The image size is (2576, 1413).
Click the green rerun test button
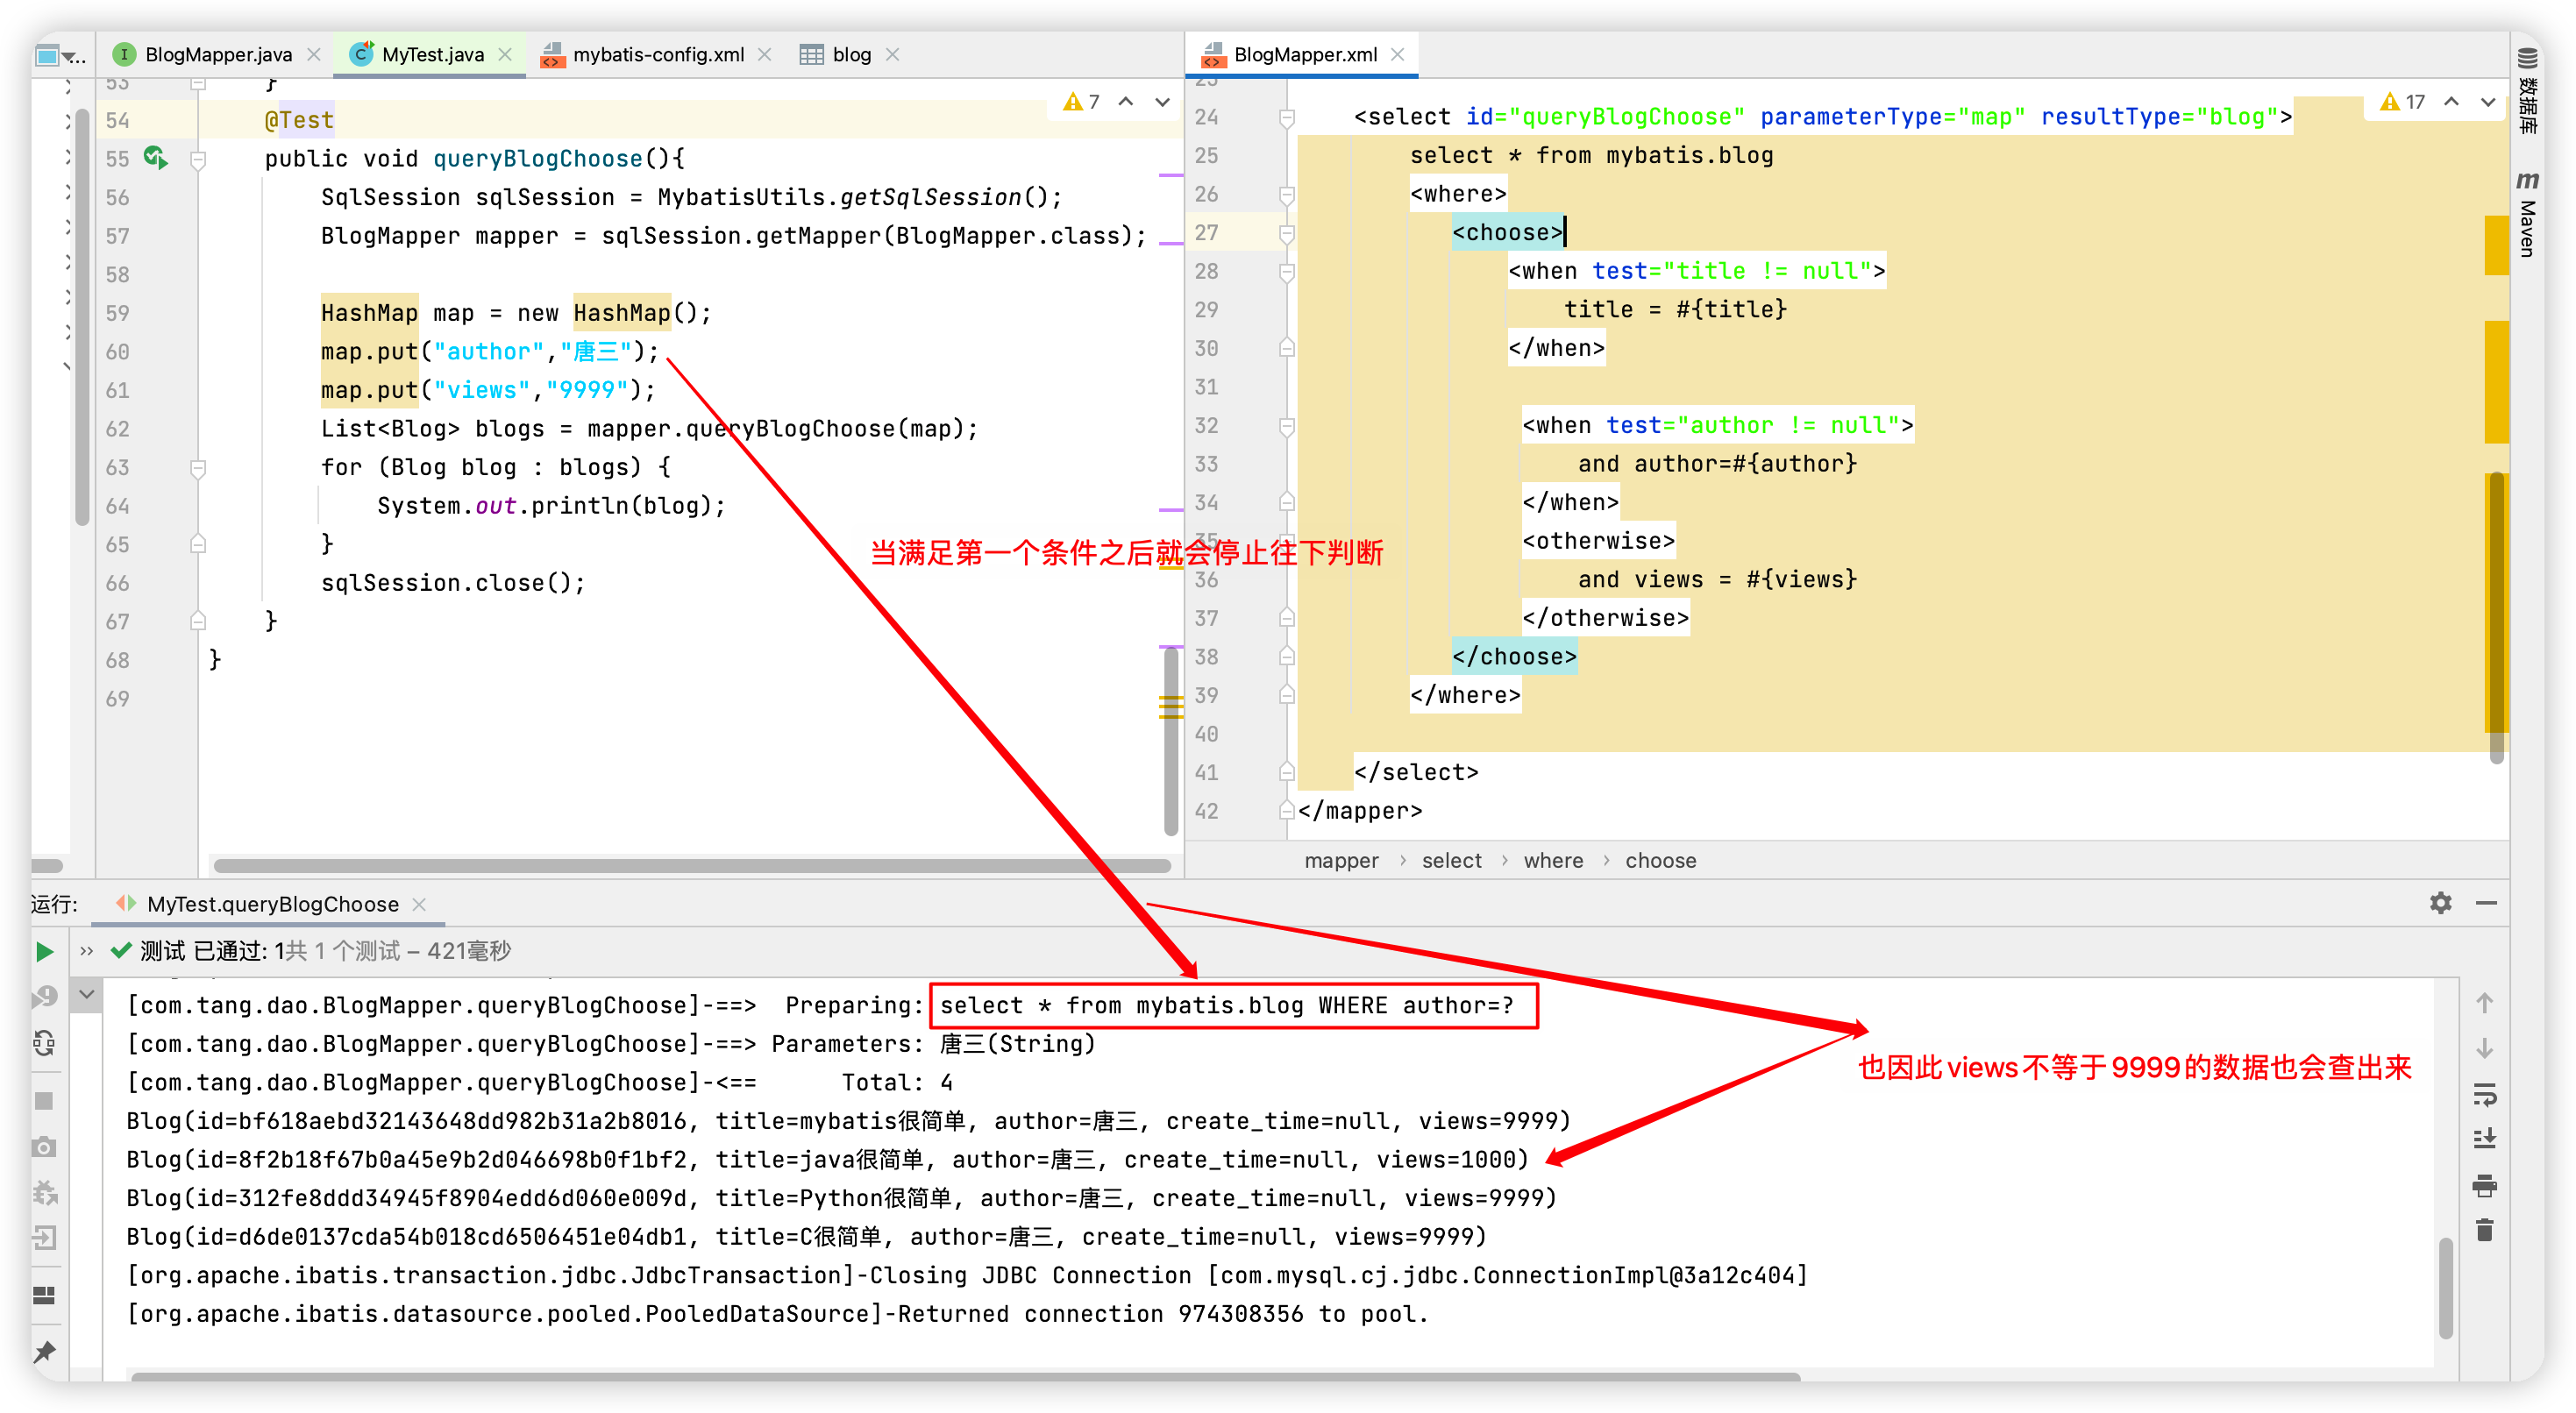click(x=44, y=951)
